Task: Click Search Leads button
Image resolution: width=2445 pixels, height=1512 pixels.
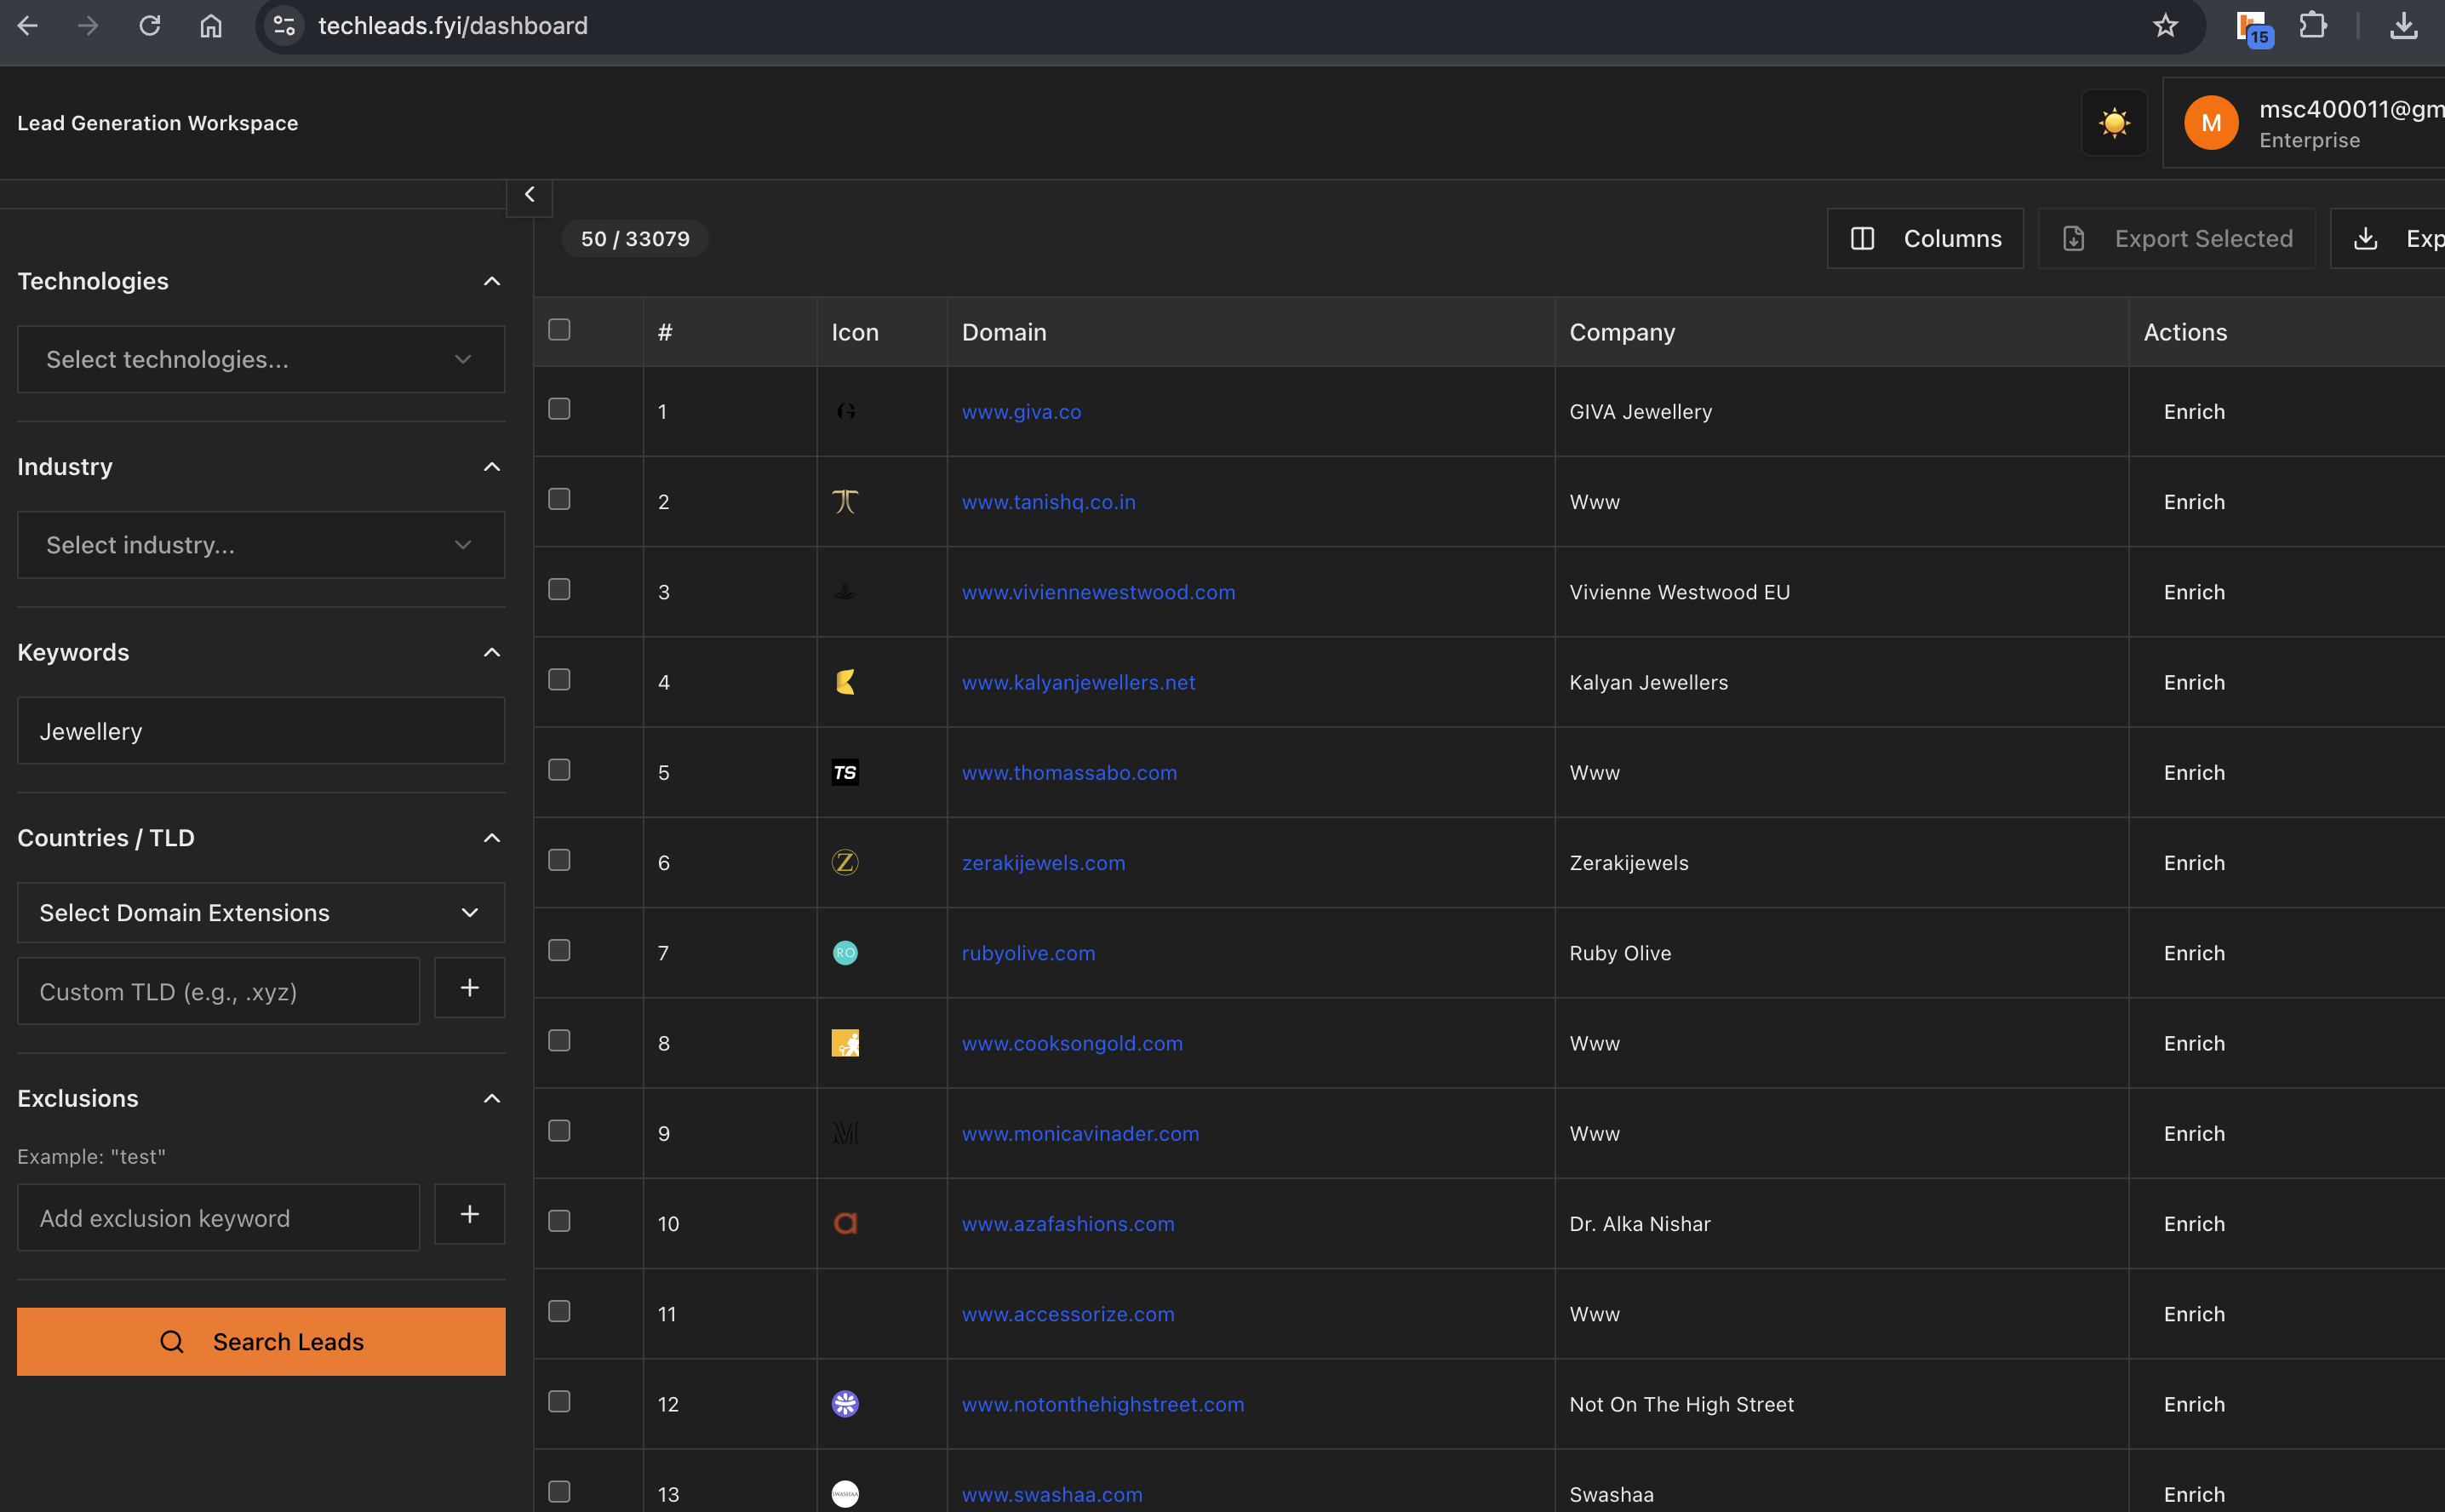Action: coord(261,1341)
